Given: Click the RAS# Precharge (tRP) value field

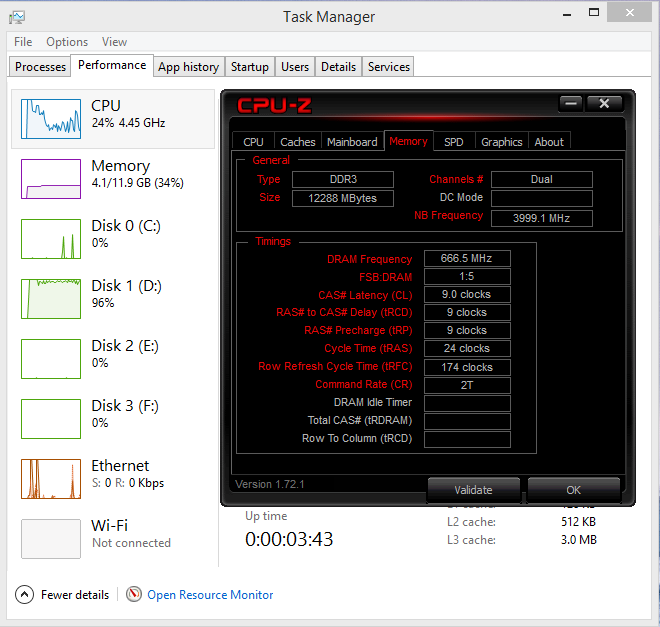Looking at the screenshot, I should point(467,330).
